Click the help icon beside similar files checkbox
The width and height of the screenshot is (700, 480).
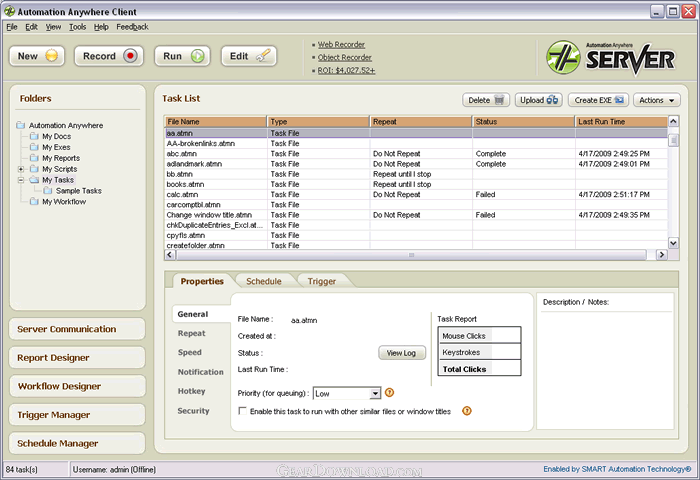(467, 411)
